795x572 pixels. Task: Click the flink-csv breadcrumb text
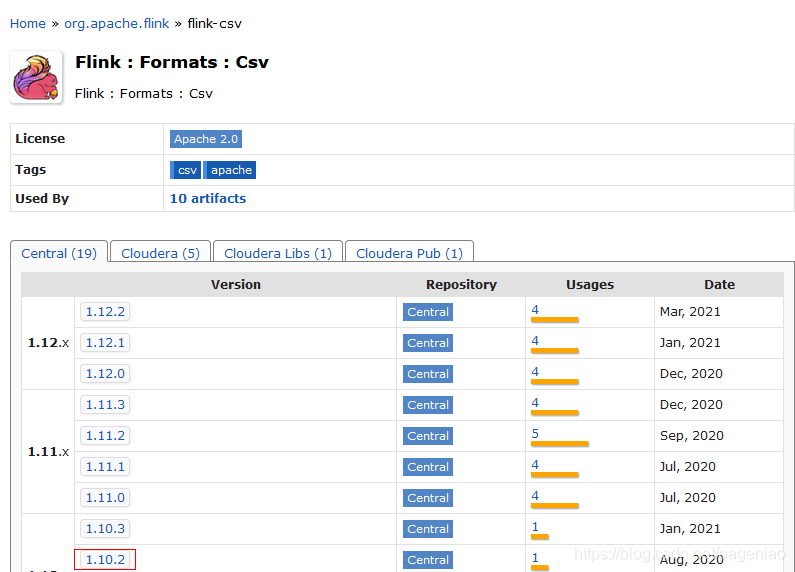[x=214, y=23]
